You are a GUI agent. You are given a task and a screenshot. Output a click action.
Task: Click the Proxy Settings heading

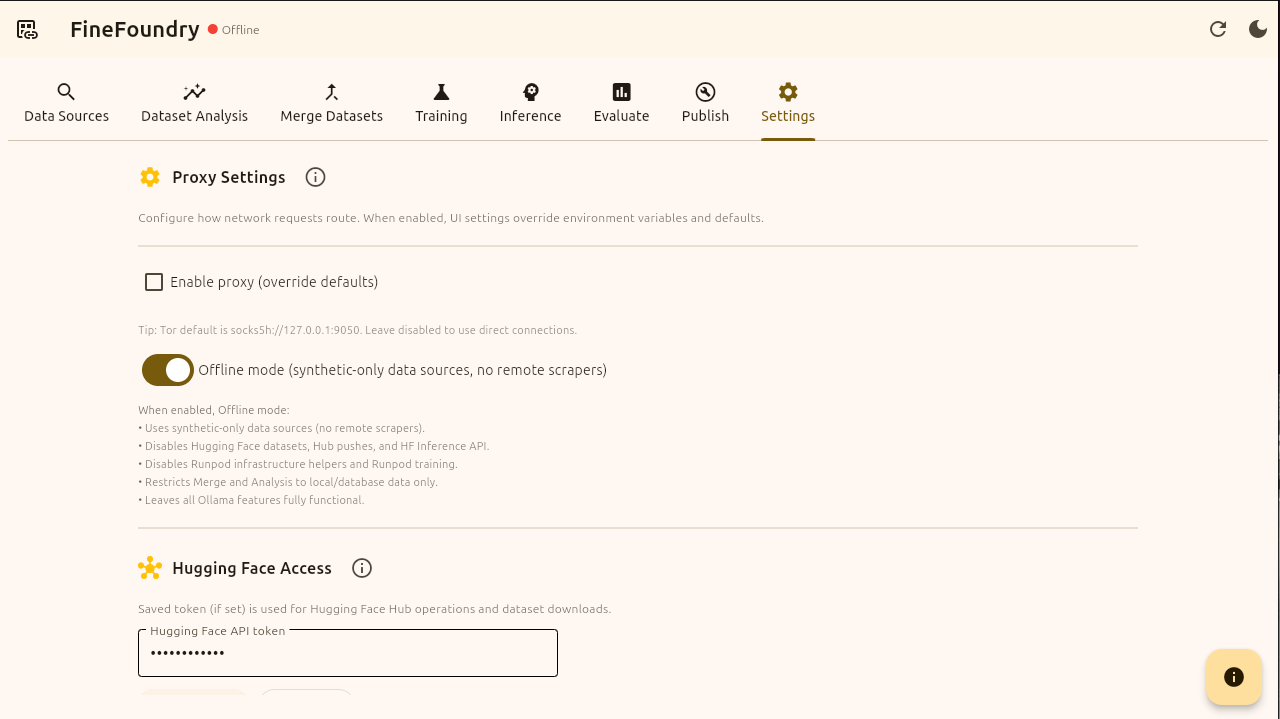click(x=229, y=177)
